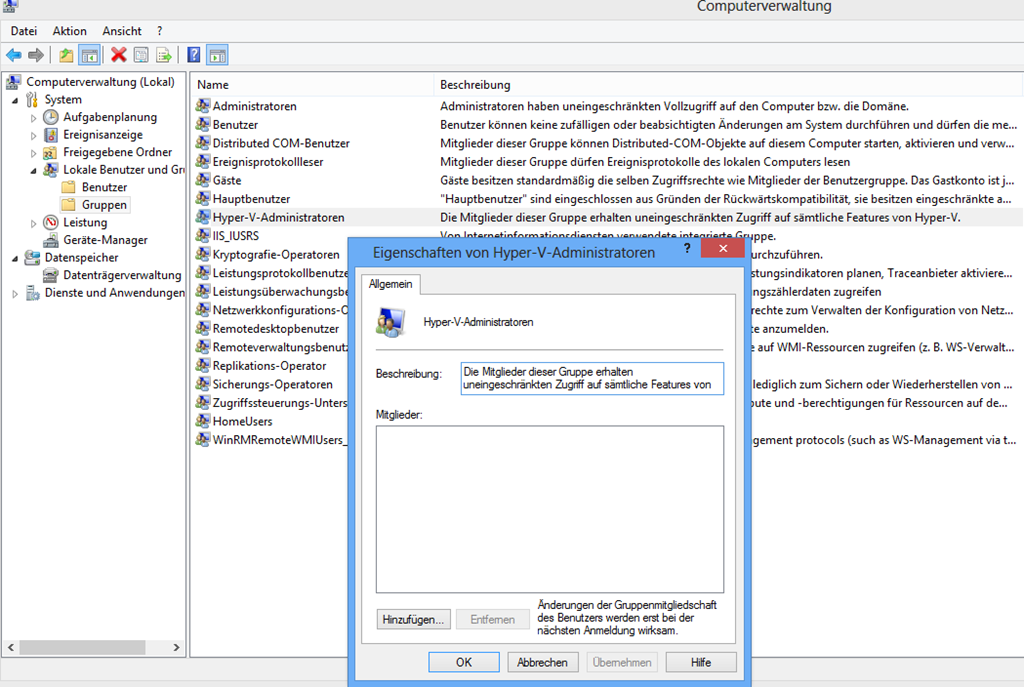Click the dialog's ? context help button
This screenshot has height=687, width=1024.
click(687, 248)
